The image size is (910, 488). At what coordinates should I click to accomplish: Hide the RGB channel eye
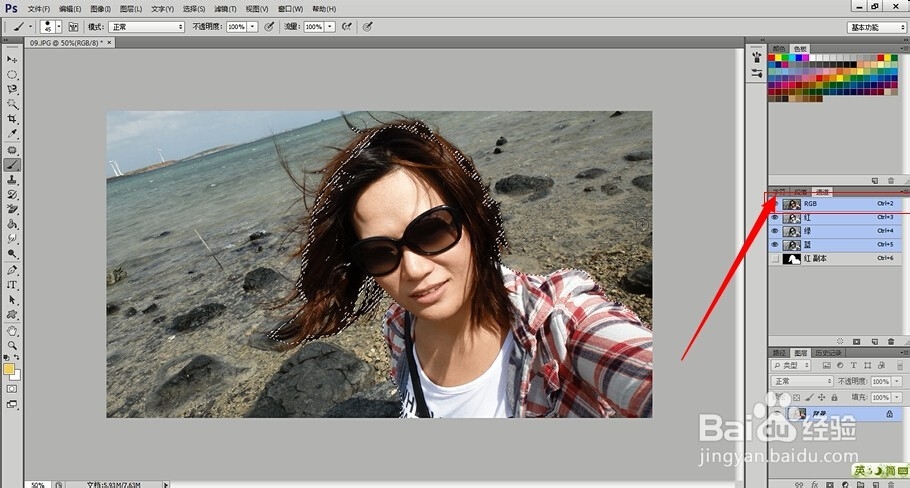click(774, 204)
